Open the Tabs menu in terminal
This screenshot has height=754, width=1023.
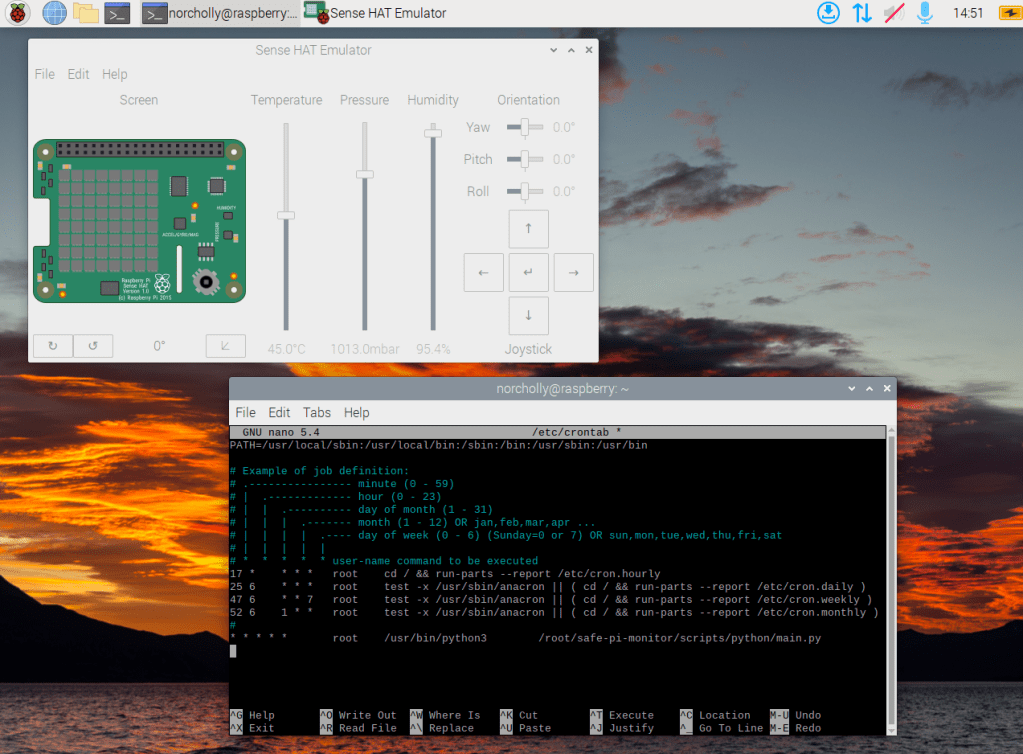(317, 412)
